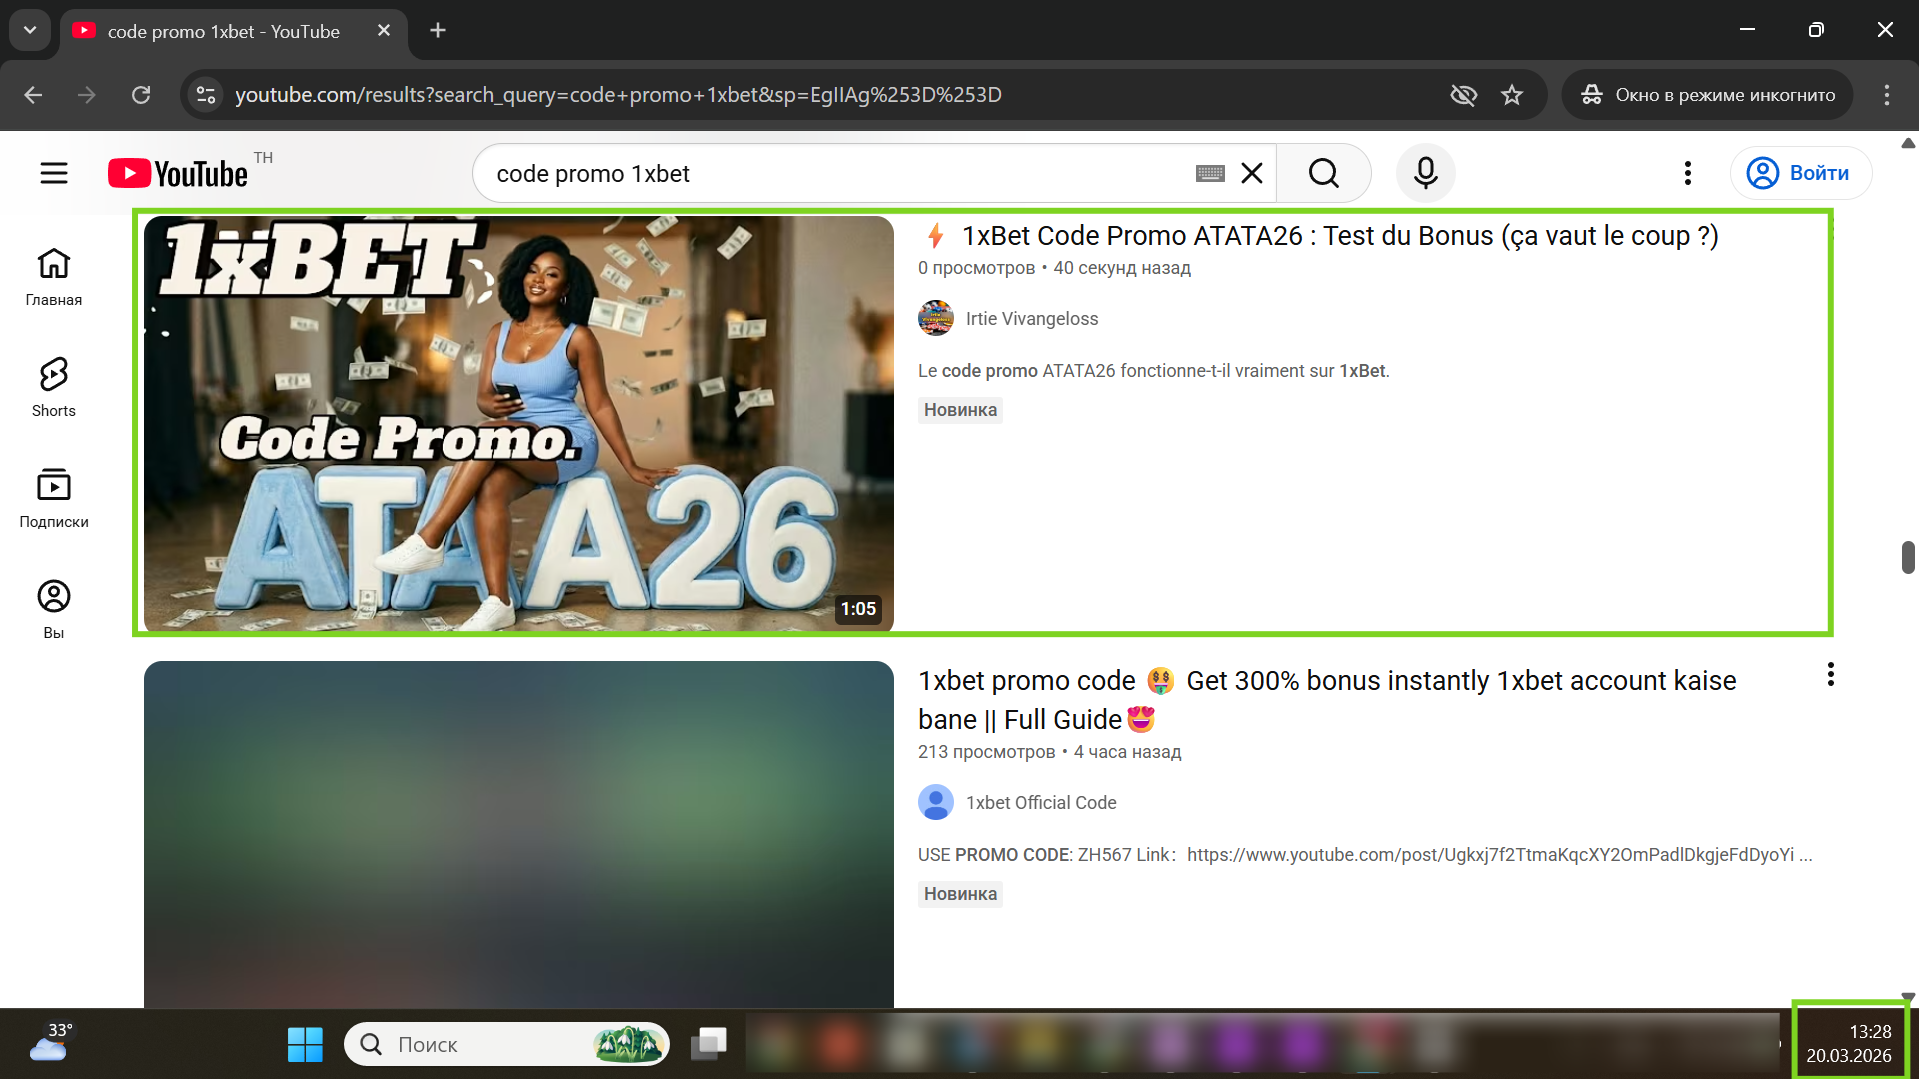Image resolution: width=1919 pixels, height=1079 pixels.
Task: Click Войти sign-in button
Action: tap(1801, 173)
